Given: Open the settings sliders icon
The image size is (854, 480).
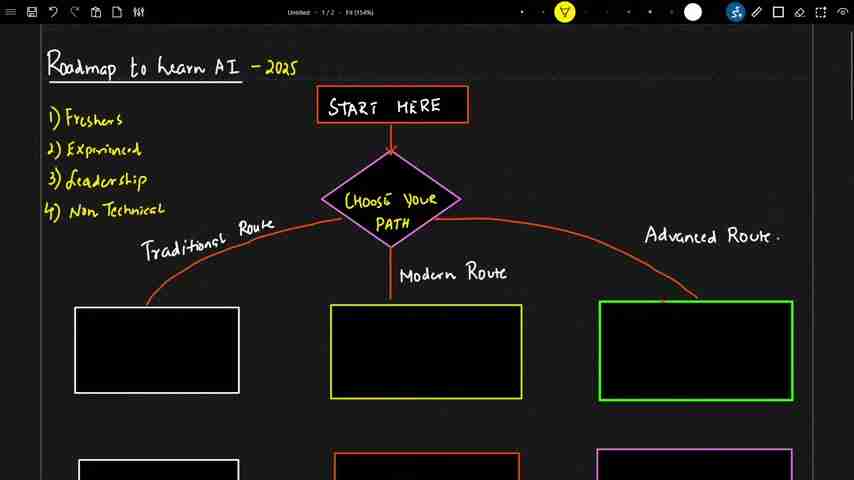Looking at the screenshot, I should [x=138, y=12].
